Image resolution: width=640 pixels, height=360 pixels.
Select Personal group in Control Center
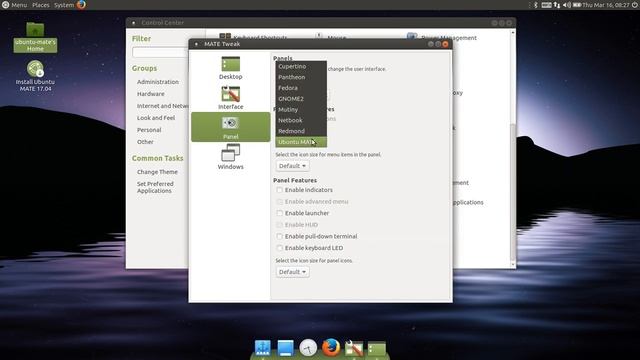point(149,130)
